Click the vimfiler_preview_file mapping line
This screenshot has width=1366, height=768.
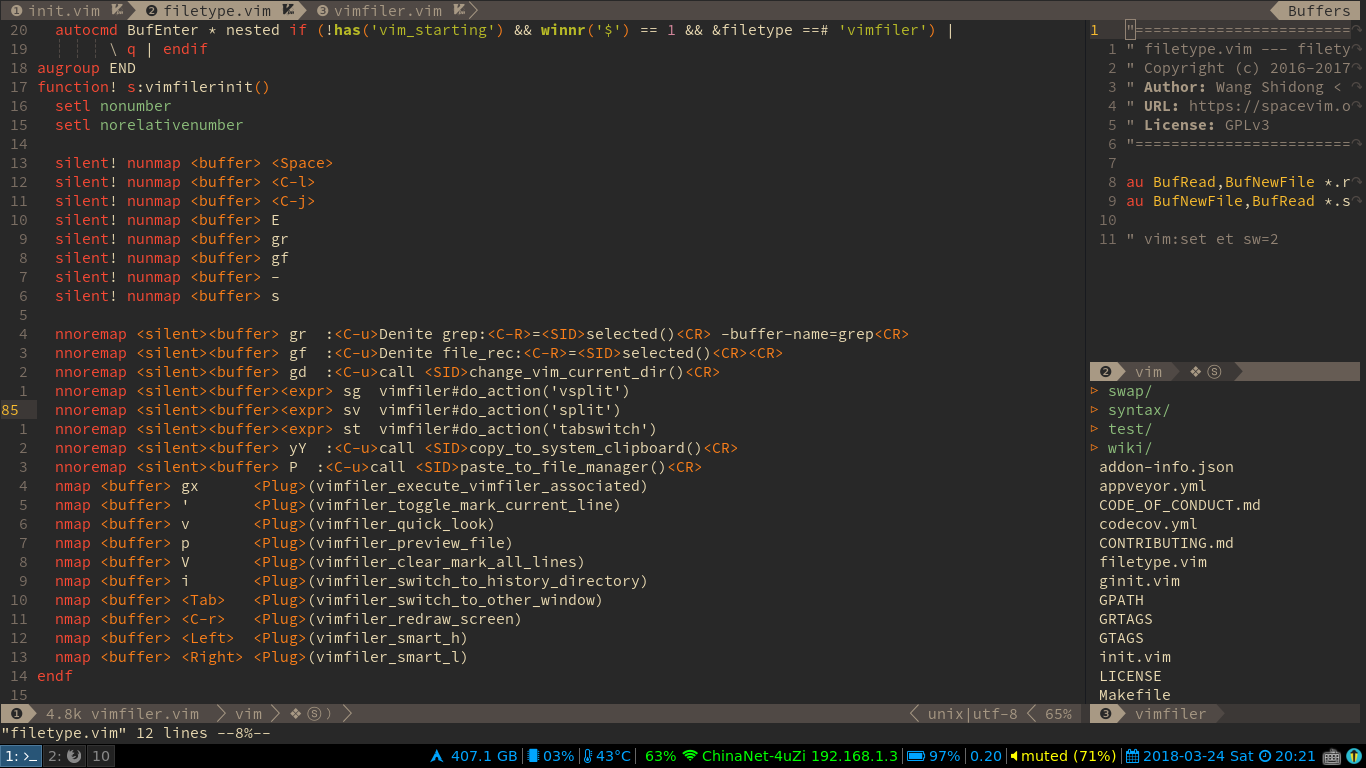tap(284, 543)
